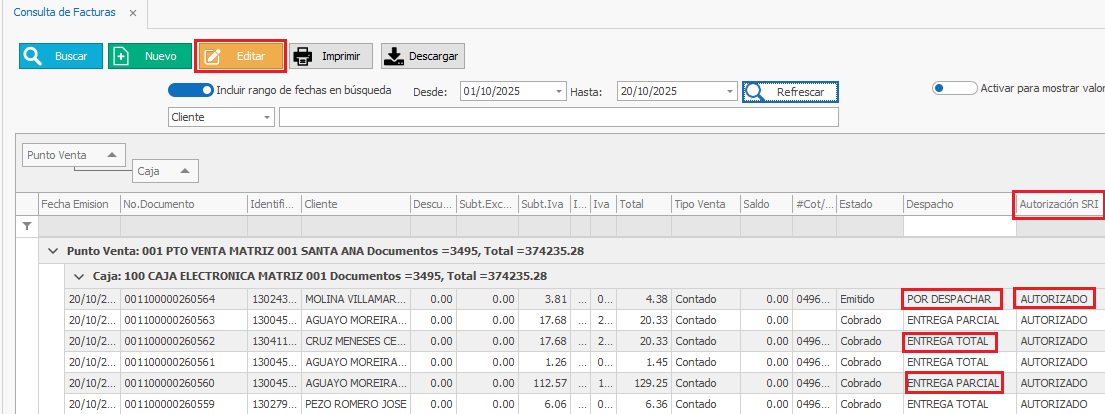
Task: Click the Editar pencil icon
Action: (212, 57)
